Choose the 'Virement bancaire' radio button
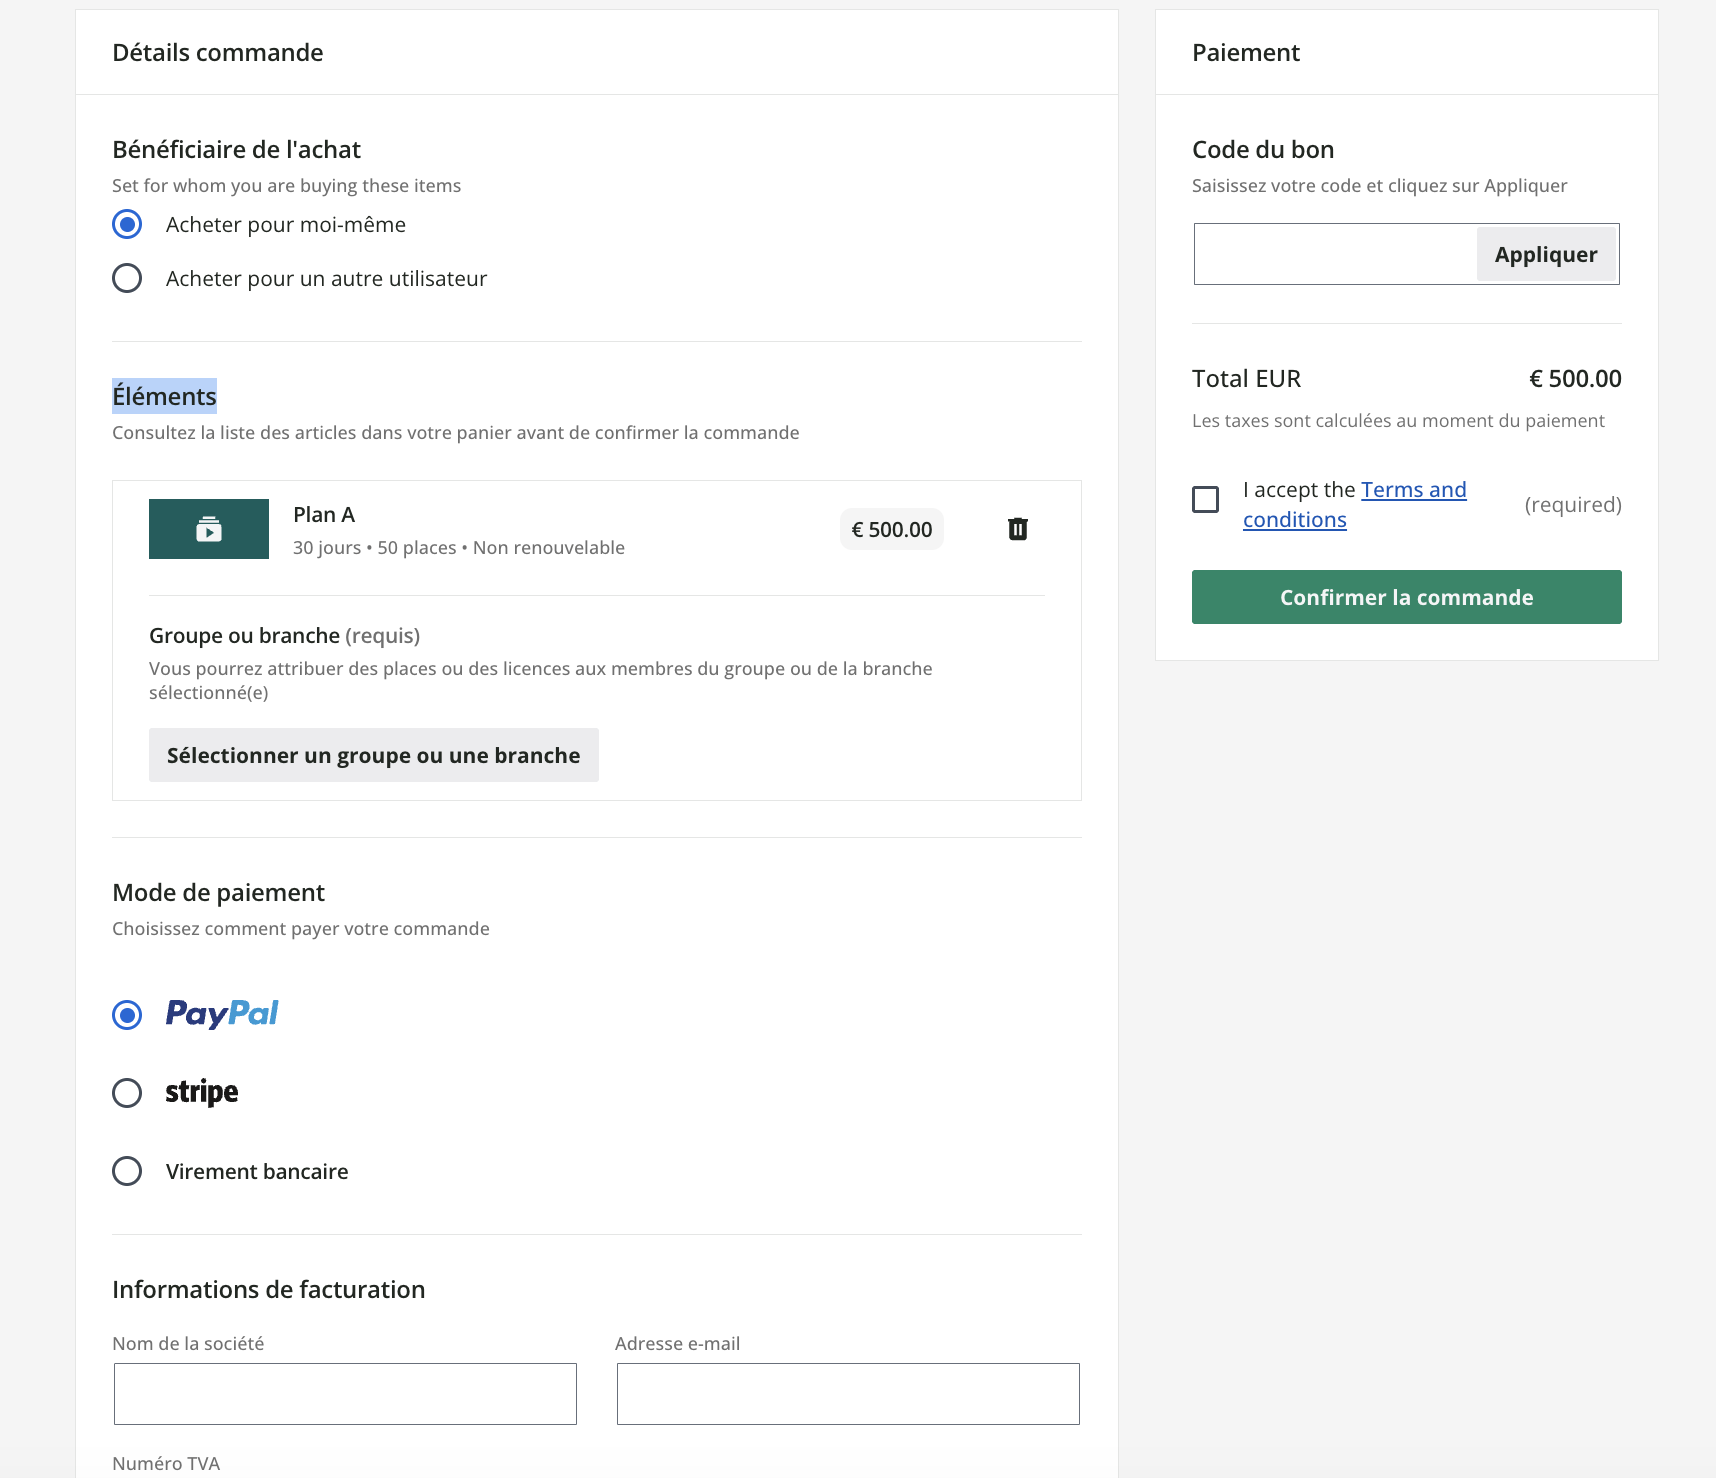This screenshot has width=1716, height=1478. 127,1171
